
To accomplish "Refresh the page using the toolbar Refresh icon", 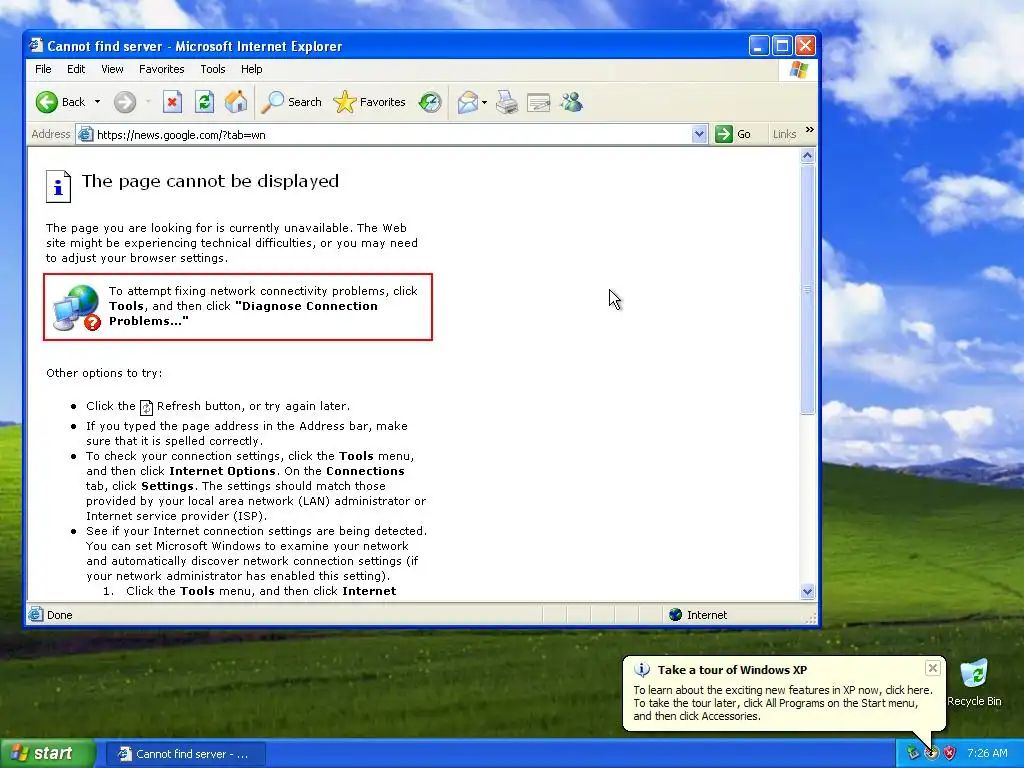I will [x=204, y=102].
